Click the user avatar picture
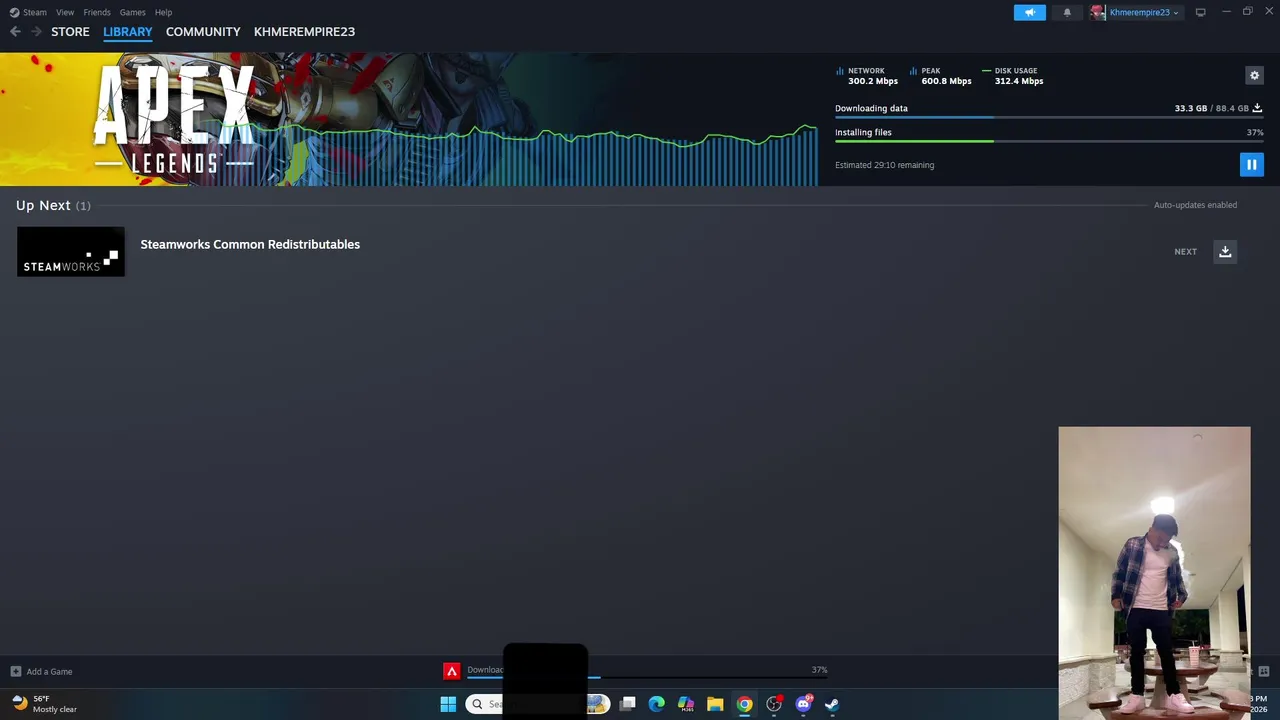The height and width of the screenshot is (720, 1280). 1098,12
